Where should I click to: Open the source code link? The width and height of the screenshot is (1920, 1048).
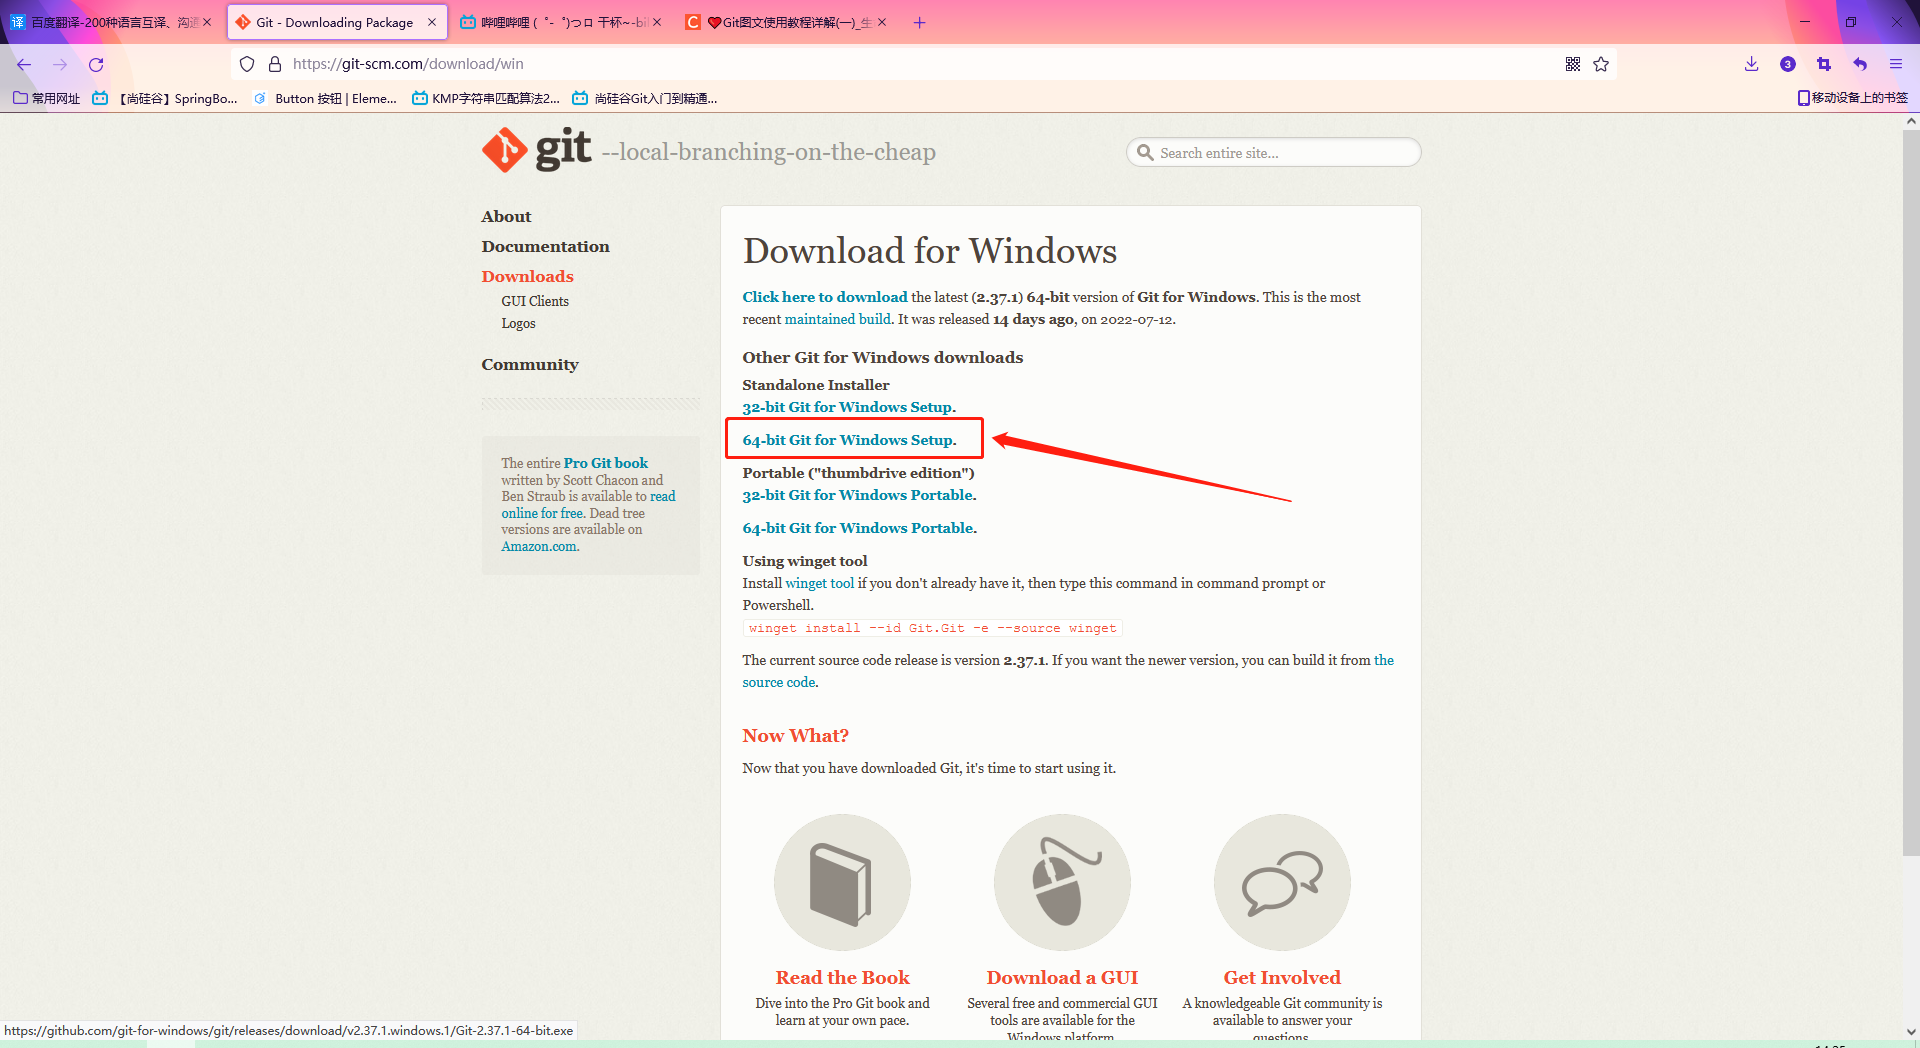[778, 682]
